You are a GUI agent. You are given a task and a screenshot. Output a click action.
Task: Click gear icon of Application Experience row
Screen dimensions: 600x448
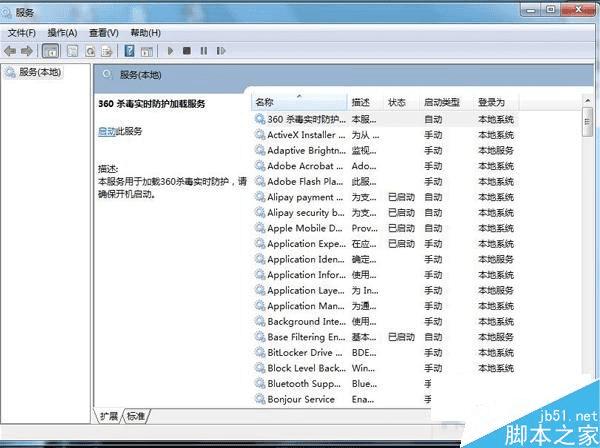pyautogui.click(x=260, y=243)
